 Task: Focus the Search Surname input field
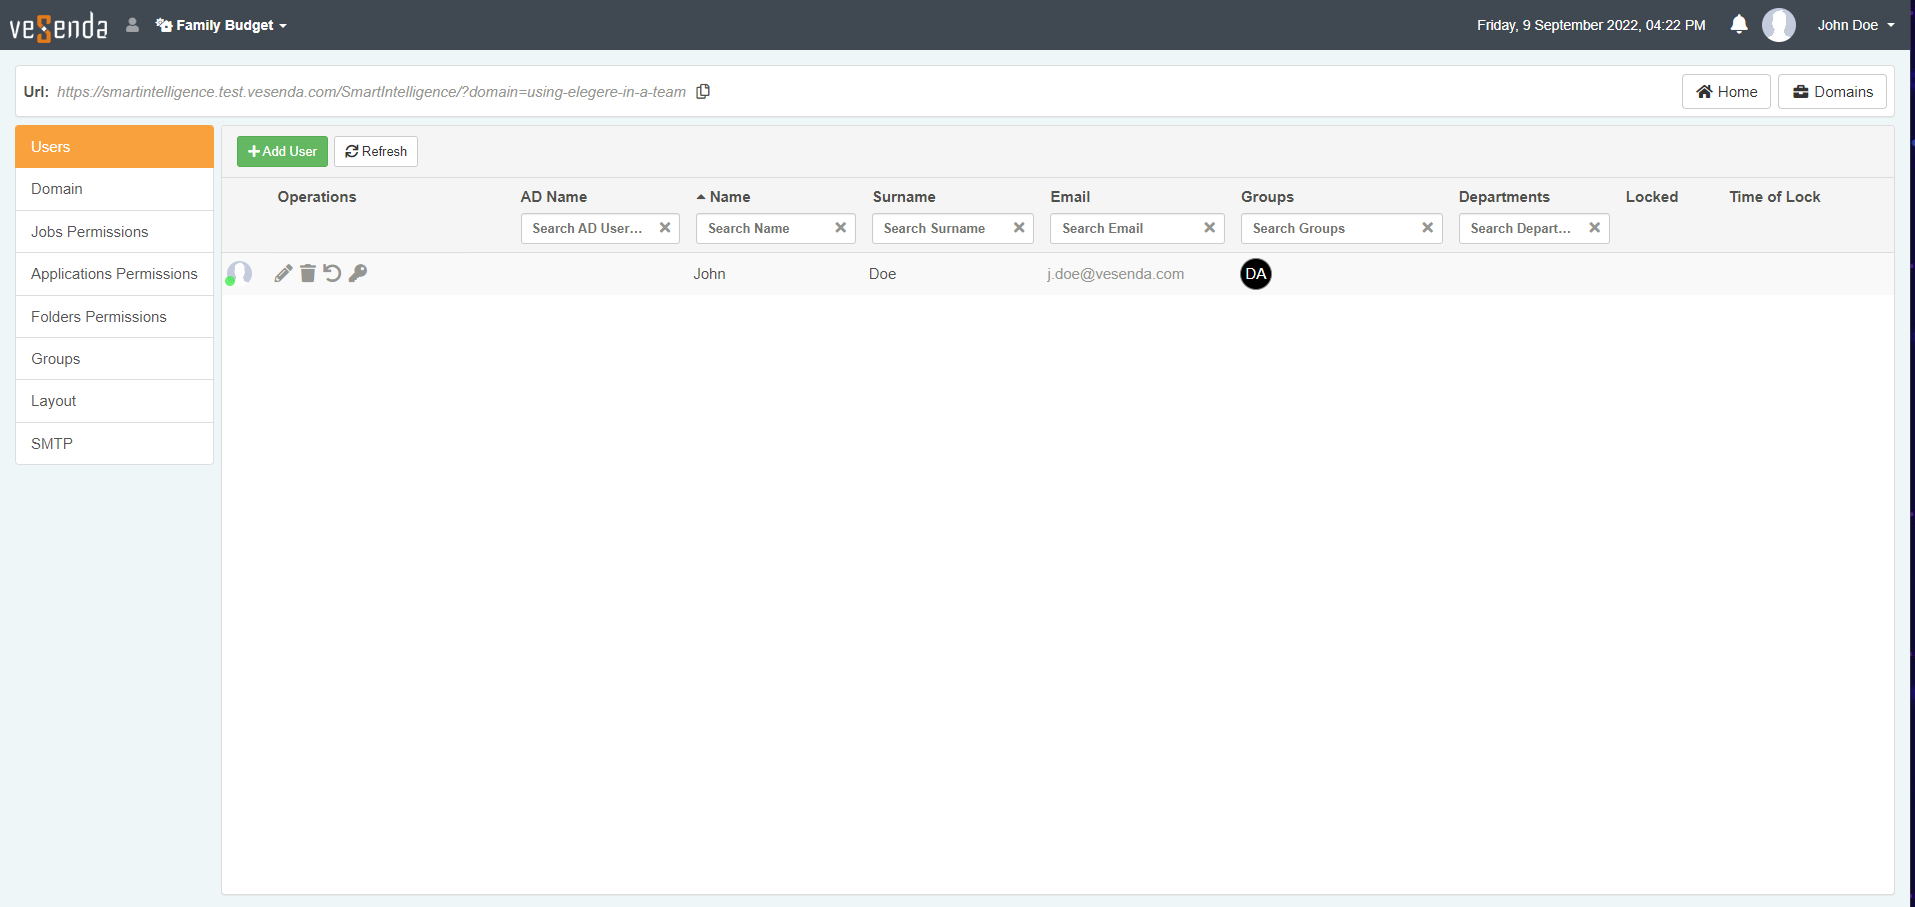940,228
